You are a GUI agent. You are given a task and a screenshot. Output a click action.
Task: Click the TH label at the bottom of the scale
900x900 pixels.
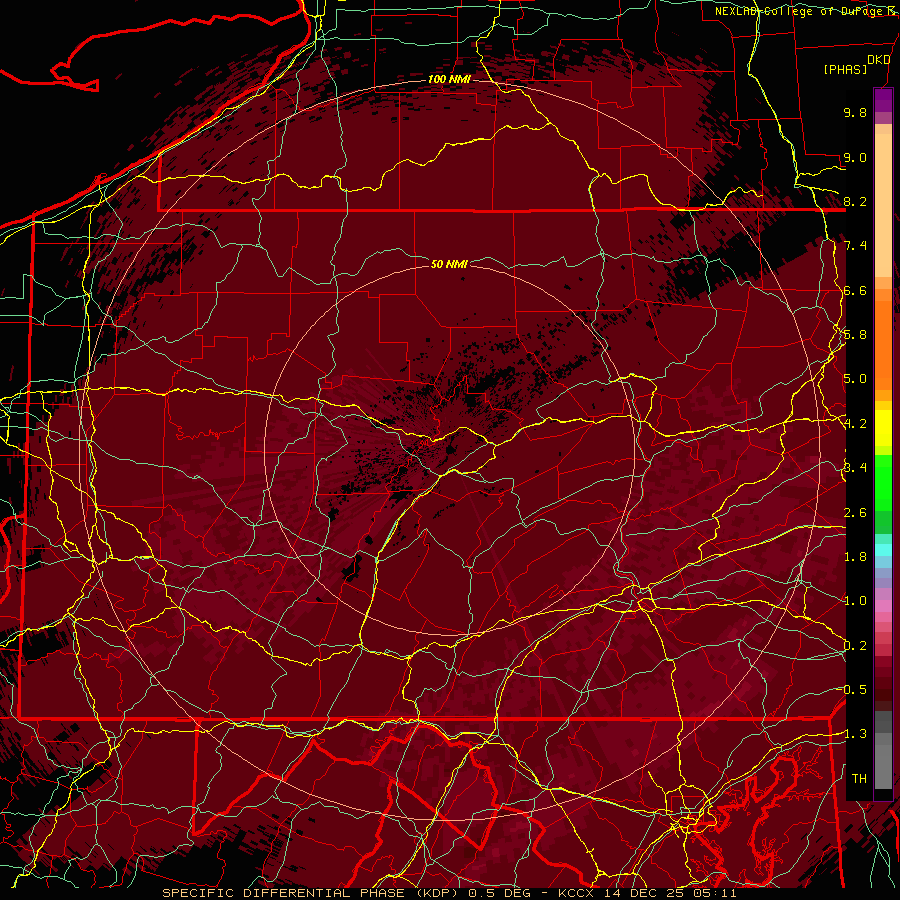click(x=859, y=778)
